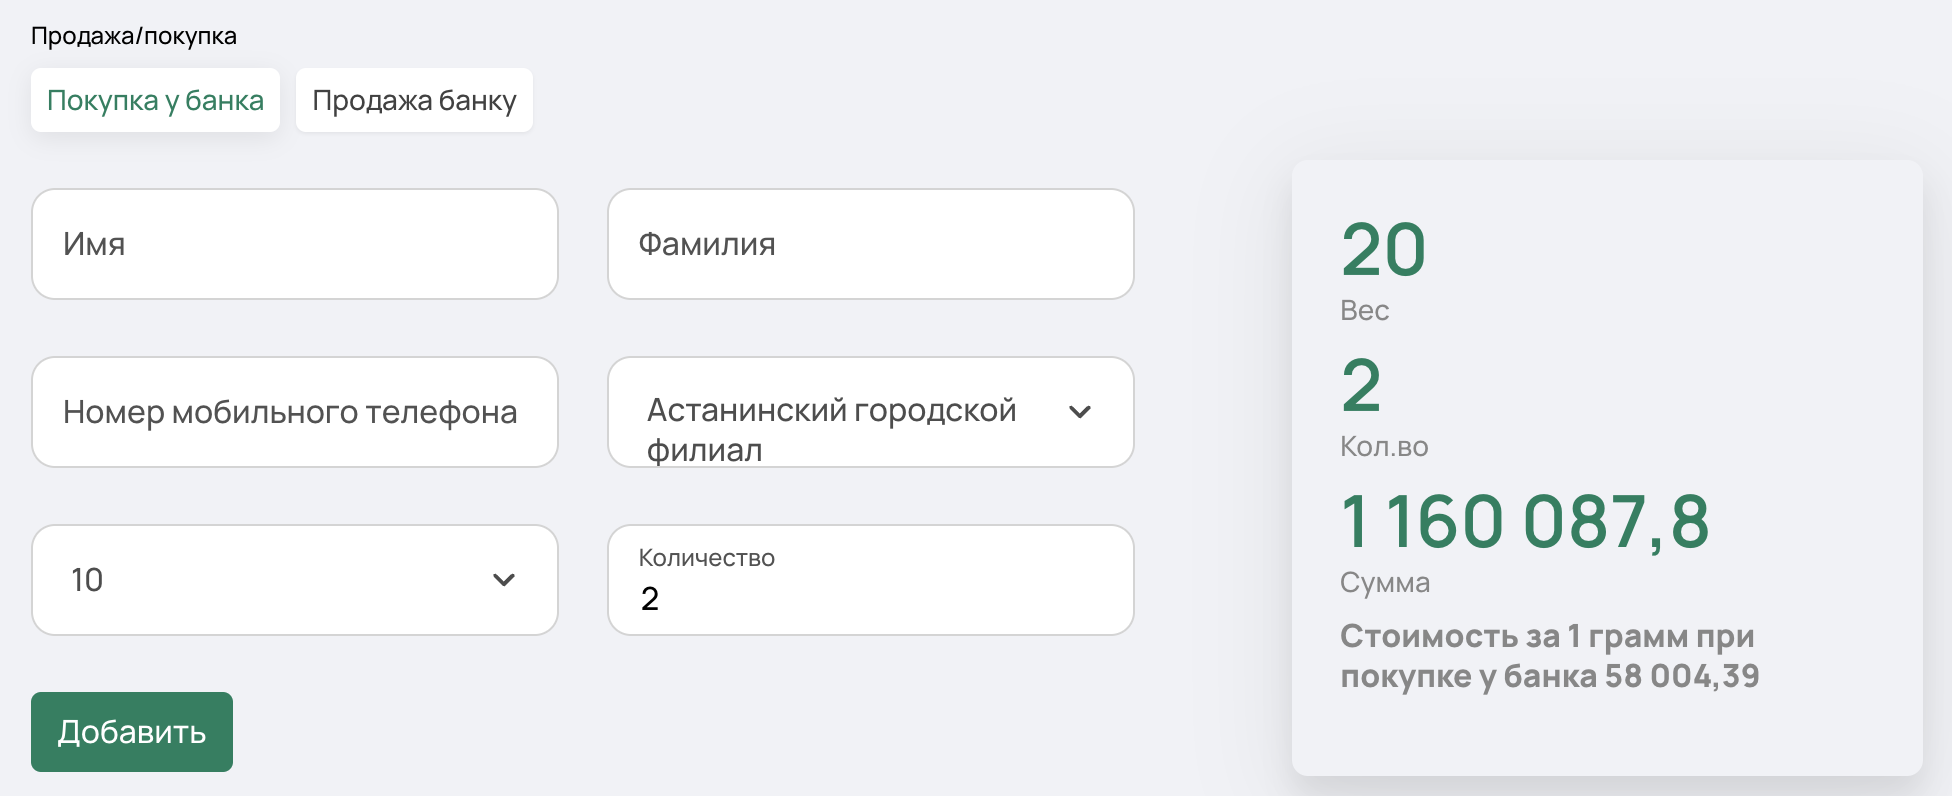
Task: Click the total 1 160 087,8 amount
Action: [1525, 522]
